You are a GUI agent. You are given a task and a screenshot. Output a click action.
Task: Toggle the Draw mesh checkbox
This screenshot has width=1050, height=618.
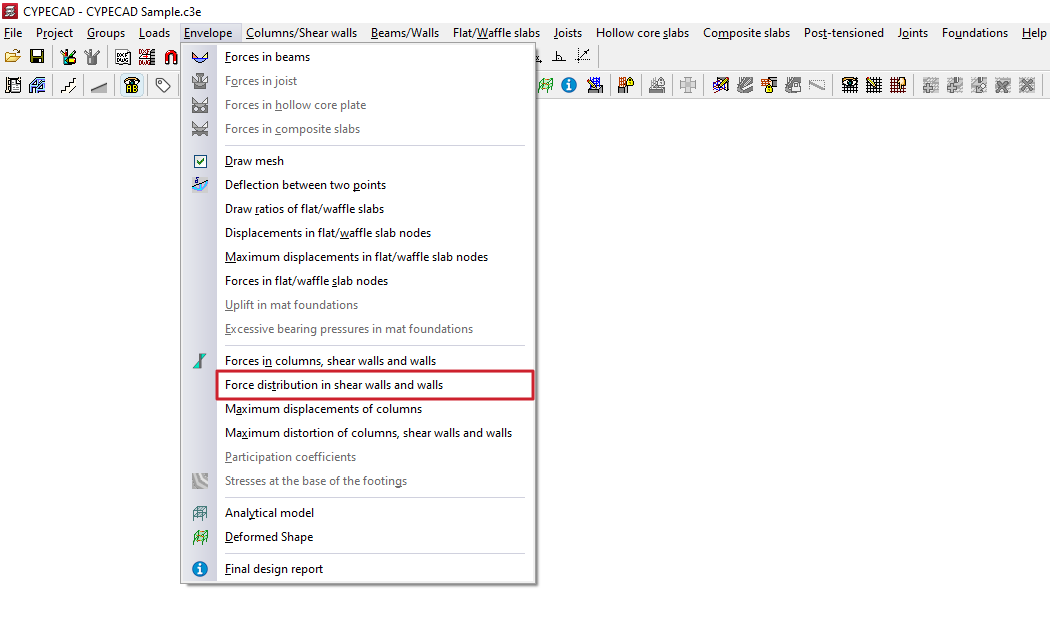[x=200, y=161]
